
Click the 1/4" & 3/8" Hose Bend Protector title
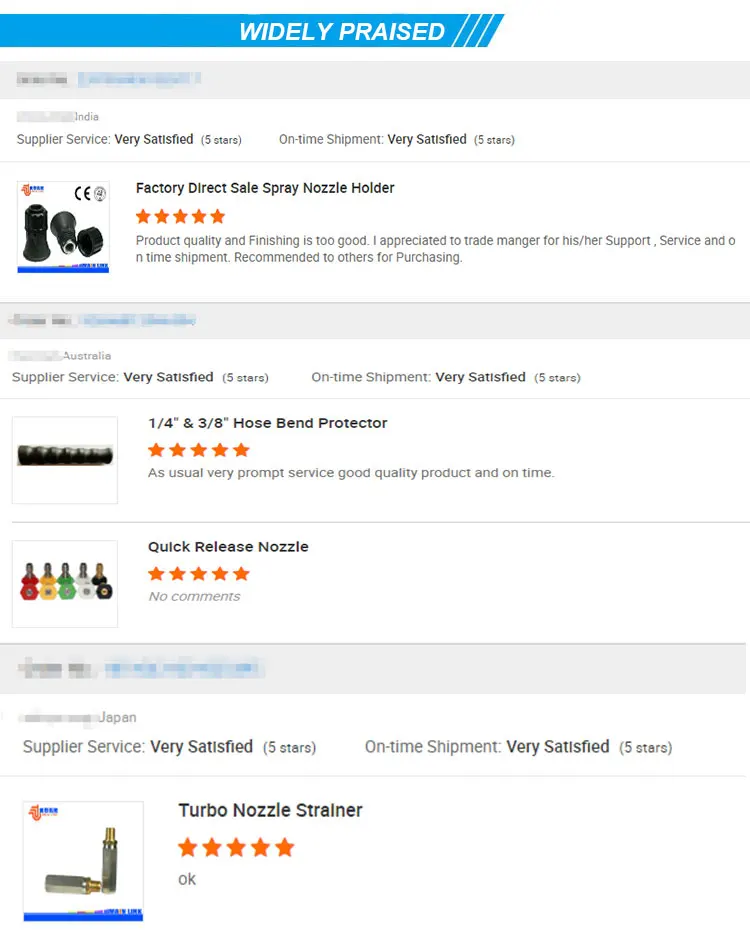point(267,423)
